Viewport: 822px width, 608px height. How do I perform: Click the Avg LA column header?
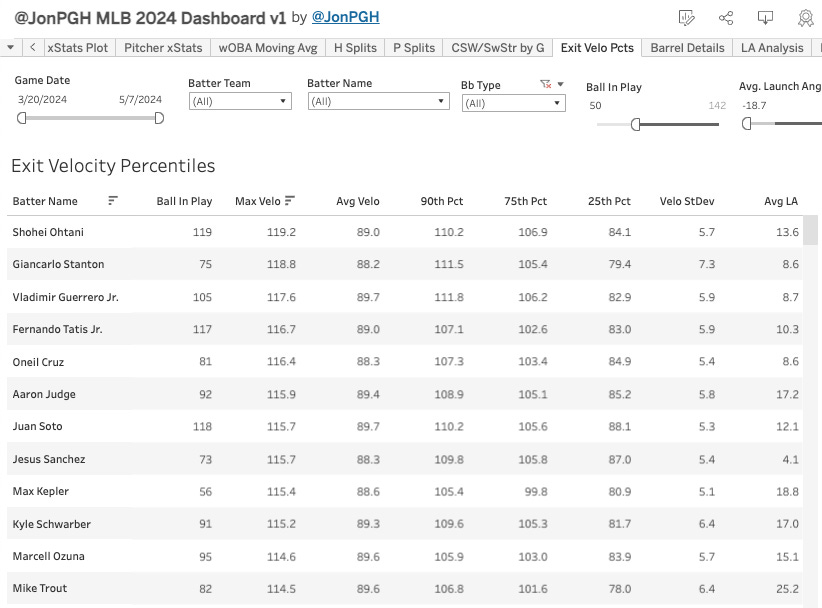(781, 201)
